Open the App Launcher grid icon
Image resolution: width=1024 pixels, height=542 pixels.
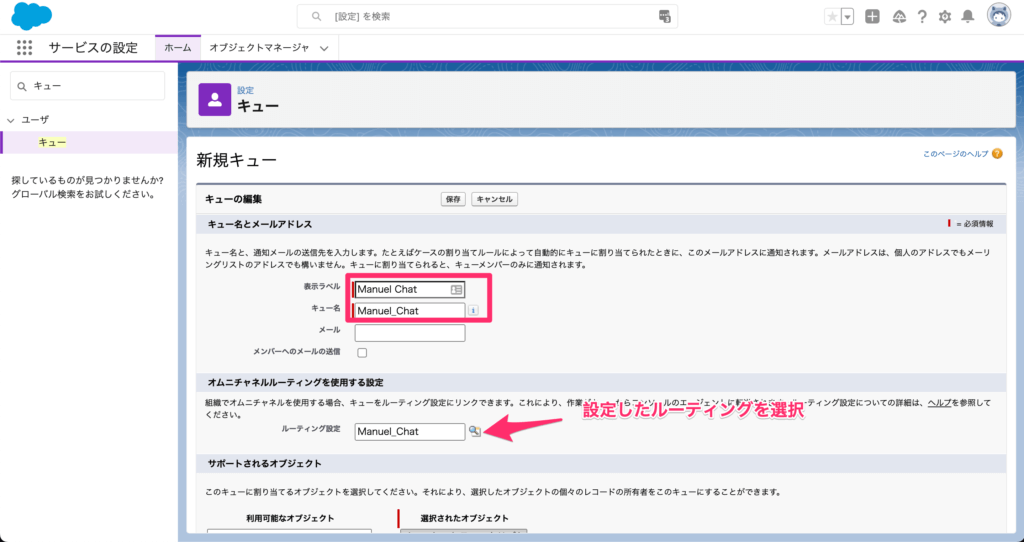tap(25, 48)
